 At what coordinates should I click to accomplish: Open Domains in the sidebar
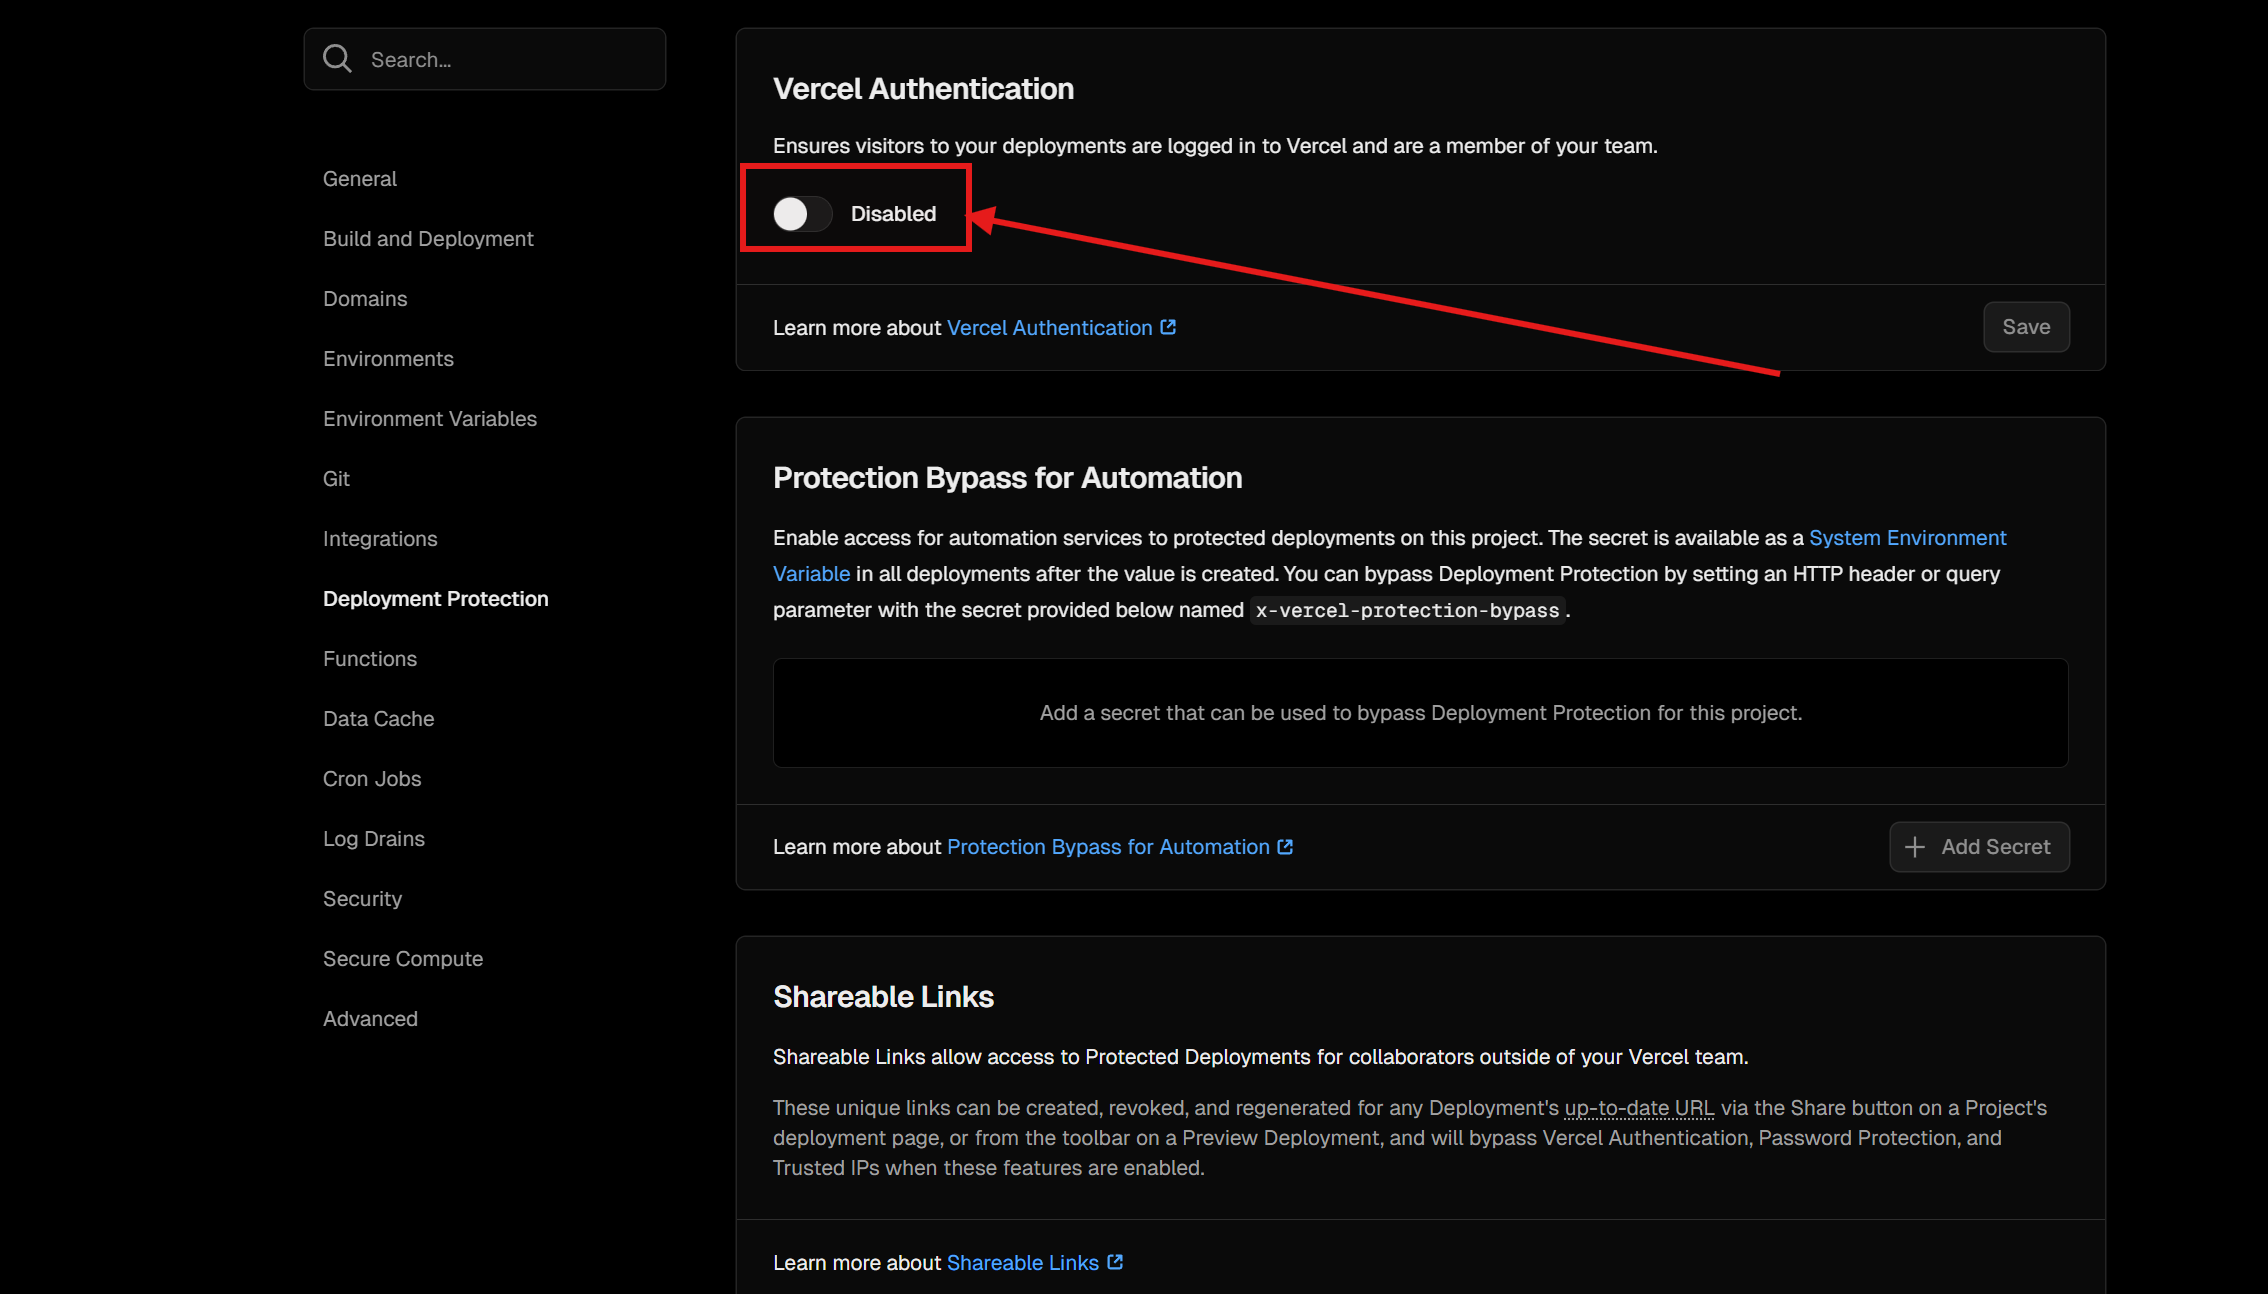pyautogui.click(x=365, y=299)
